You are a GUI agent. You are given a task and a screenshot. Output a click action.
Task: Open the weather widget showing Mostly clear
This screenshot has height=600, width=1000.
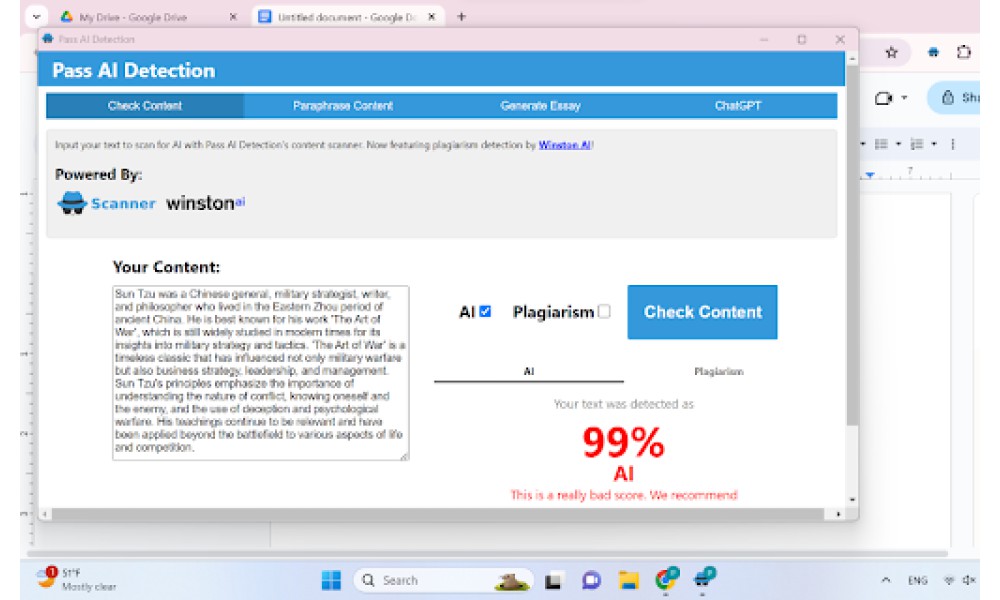coord(77,579)
